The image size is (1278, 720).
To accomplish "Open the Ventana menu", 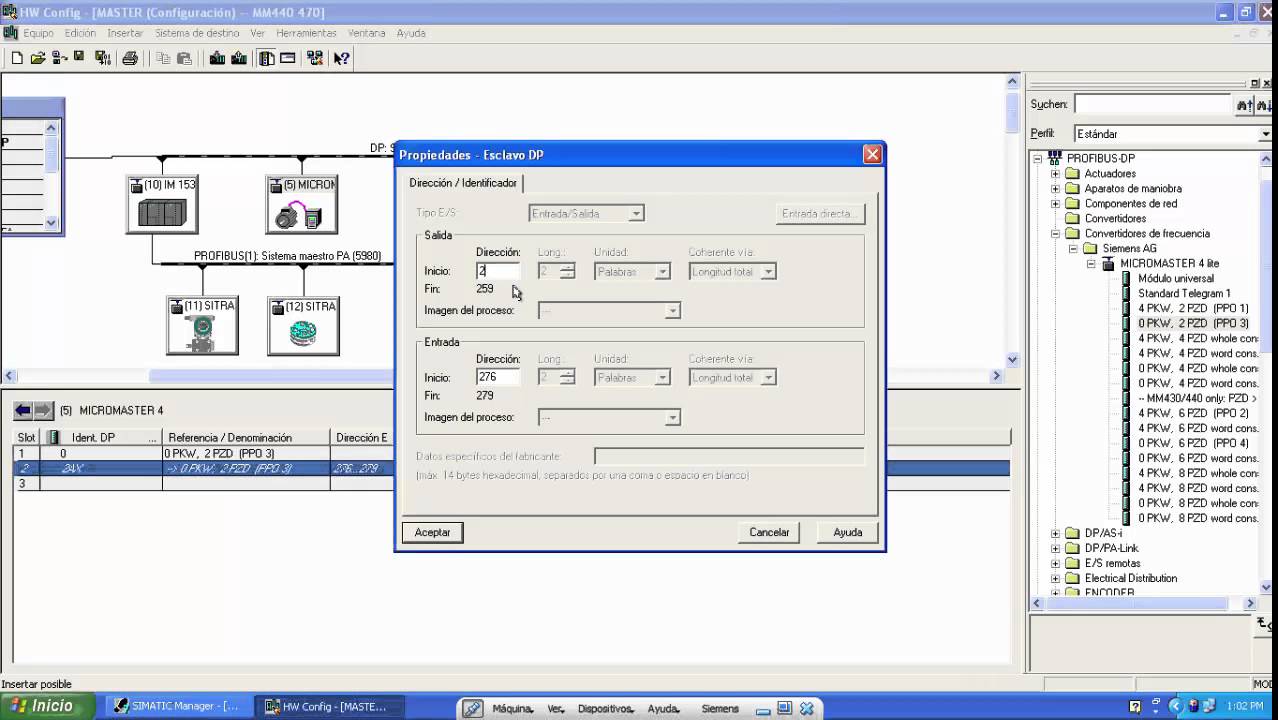I will click(366, 33).
